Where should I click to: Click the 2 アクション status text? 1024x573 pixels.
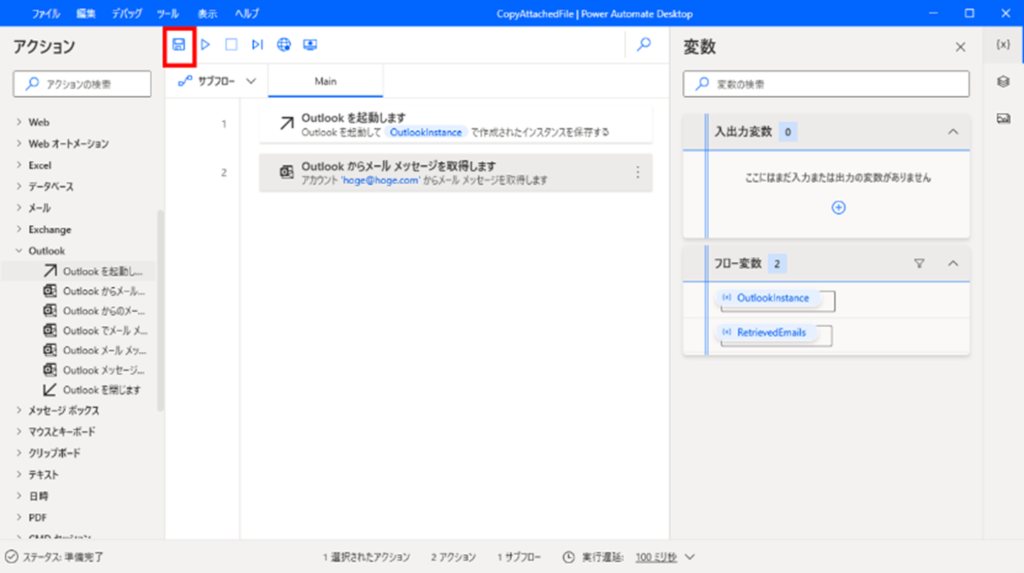[453, 557]
